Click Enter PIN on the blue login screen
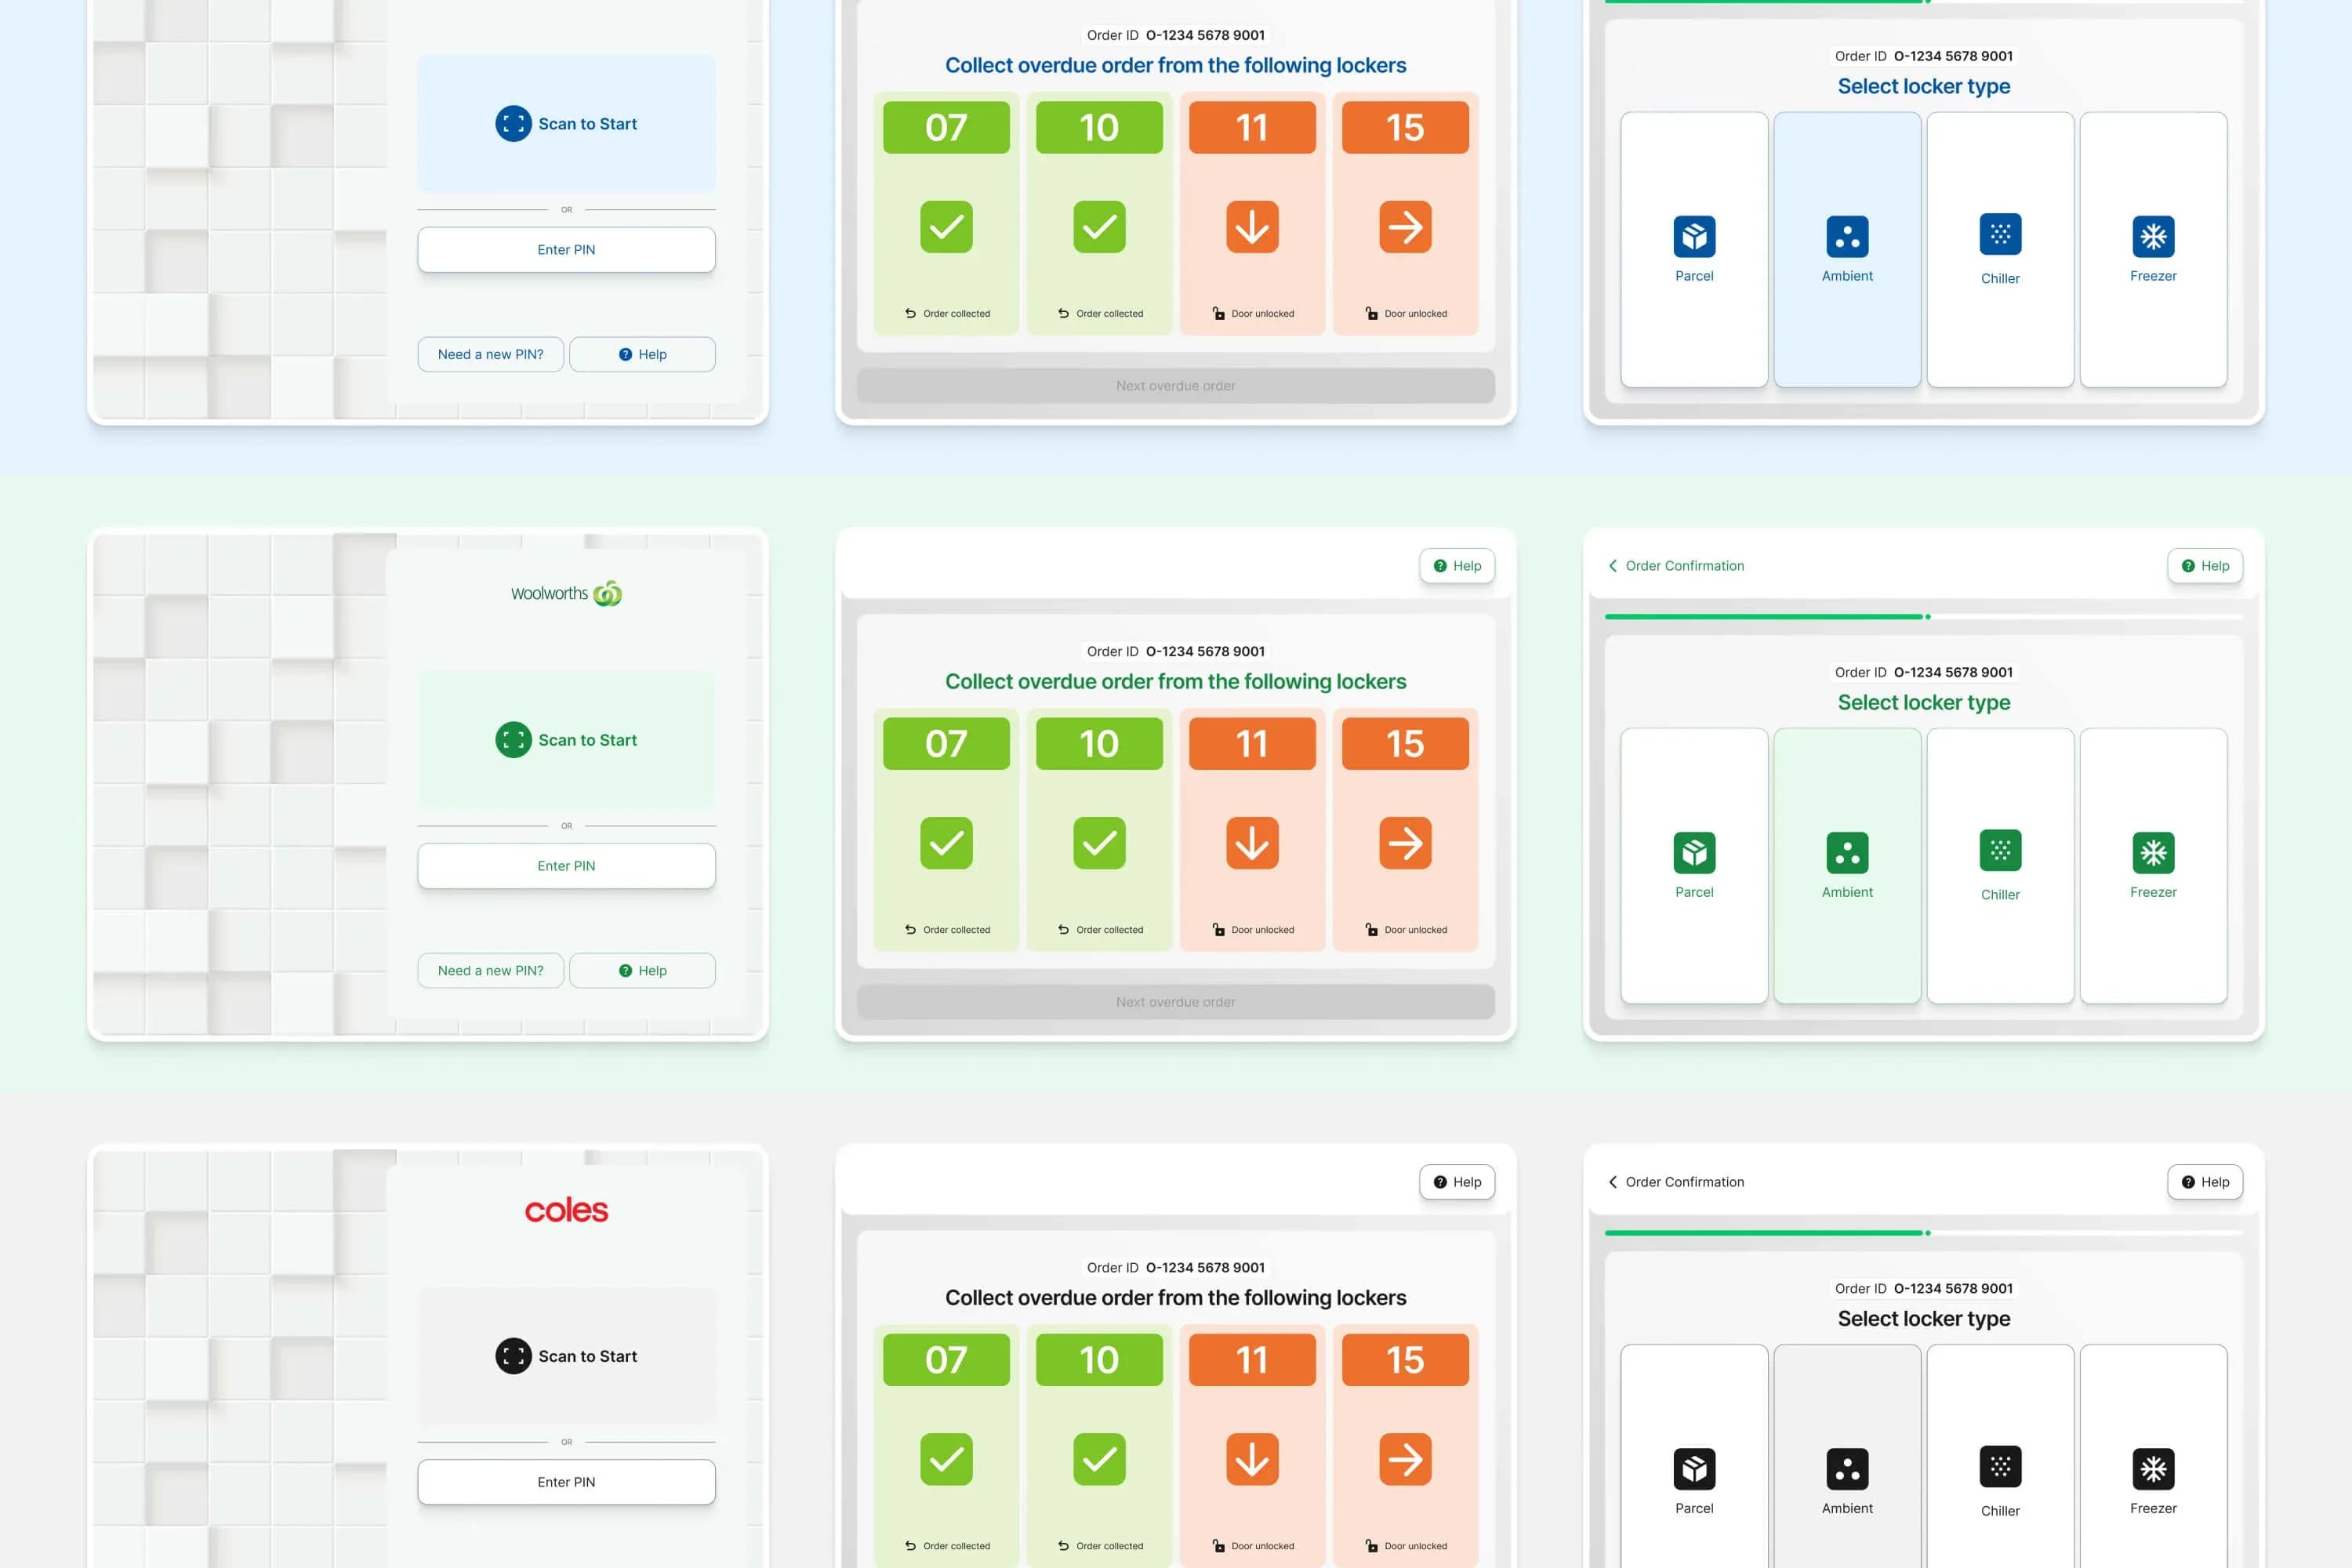The image size is (2352, 1568). coord(566,250)
